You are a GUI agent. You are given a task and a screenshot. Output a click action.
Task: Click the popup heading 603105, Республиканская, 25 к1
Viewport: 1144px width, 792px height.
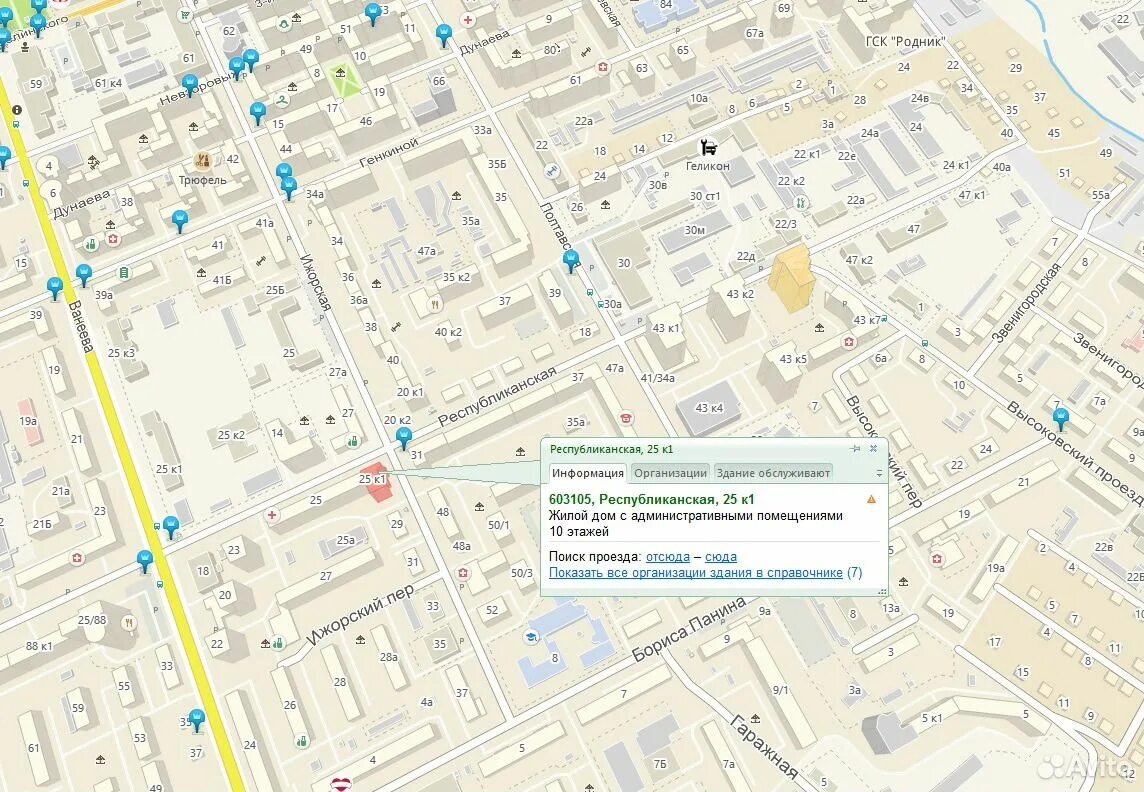[x=652, y=500]
